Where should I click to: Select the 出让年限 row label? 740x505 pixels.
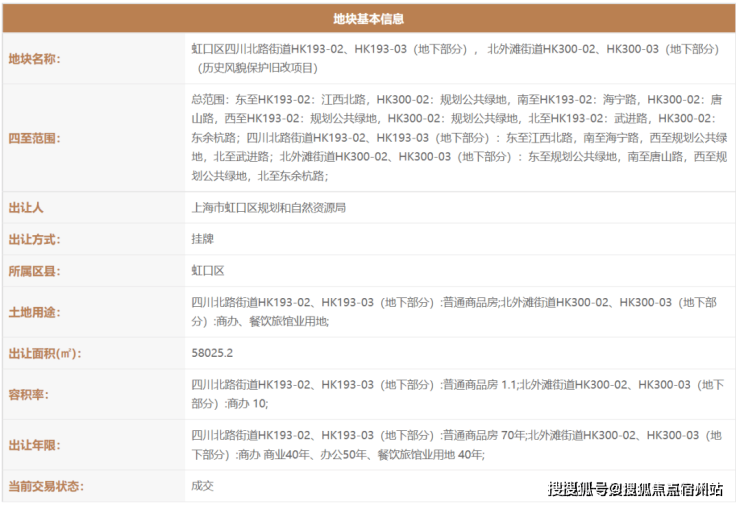(35, 444)
